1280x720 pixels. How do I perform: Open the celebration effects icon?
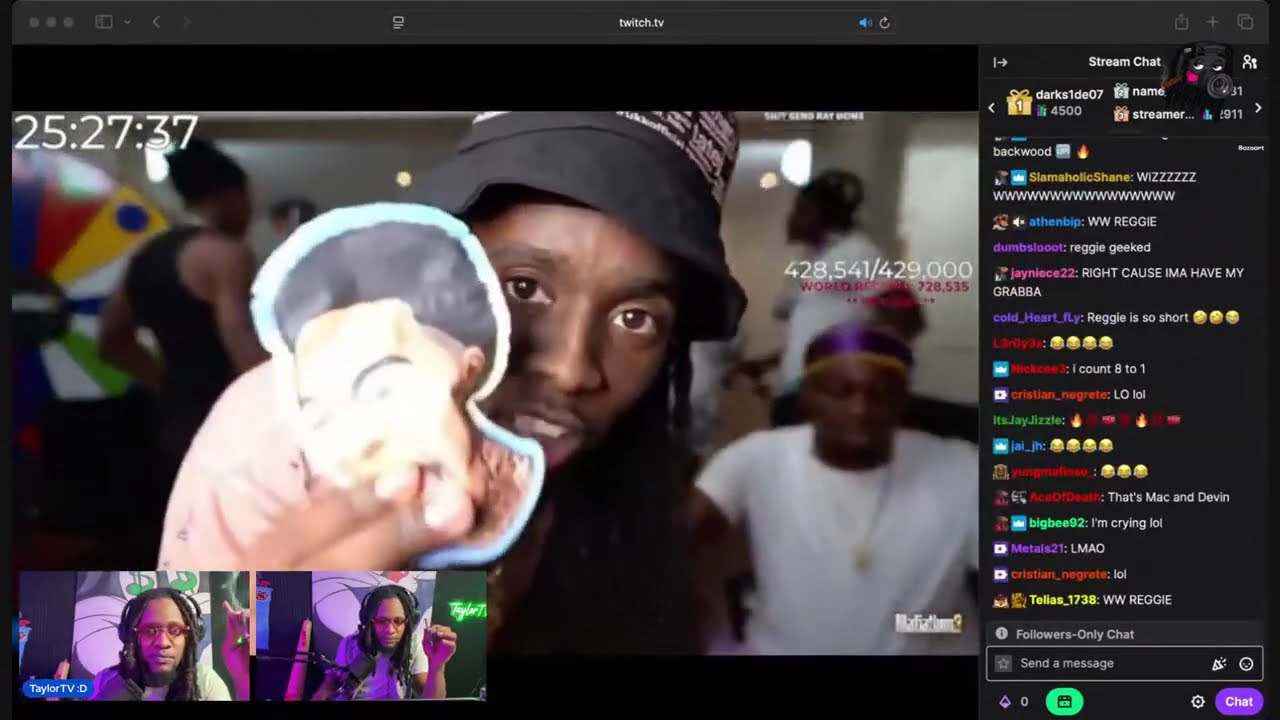tap(1219, 663)
